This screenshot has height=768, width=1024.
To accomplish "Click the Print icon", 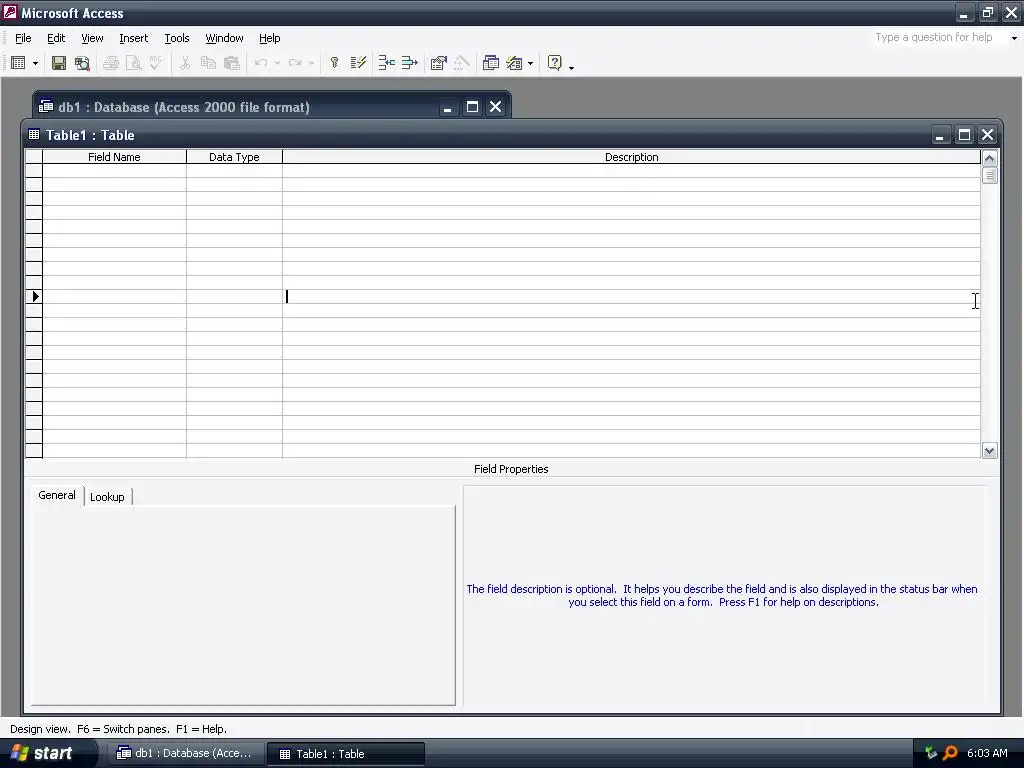I will pyautogui.click(x=111, y=63).
